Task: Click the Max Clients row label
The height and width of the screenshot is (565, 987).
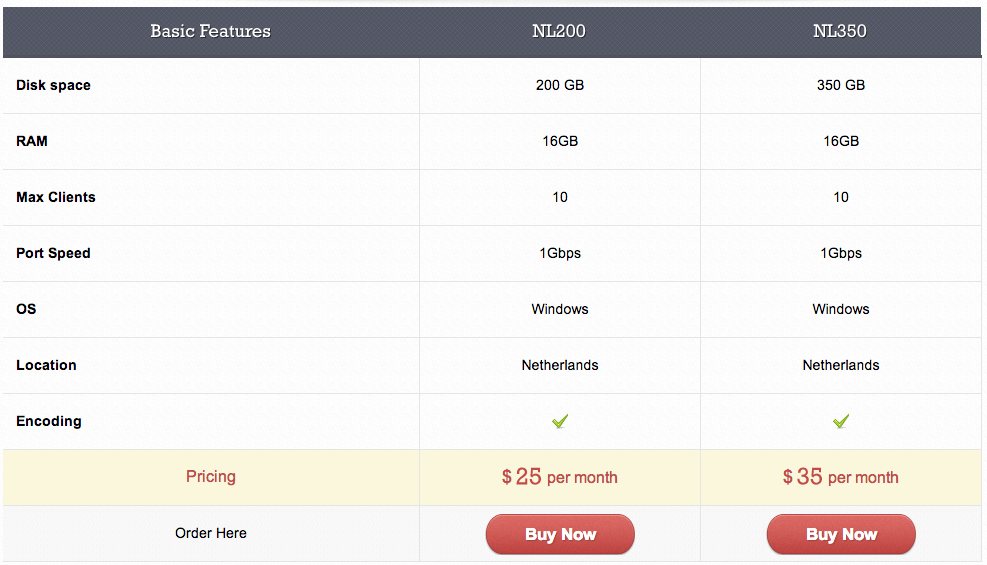Action: pos(56,197)
